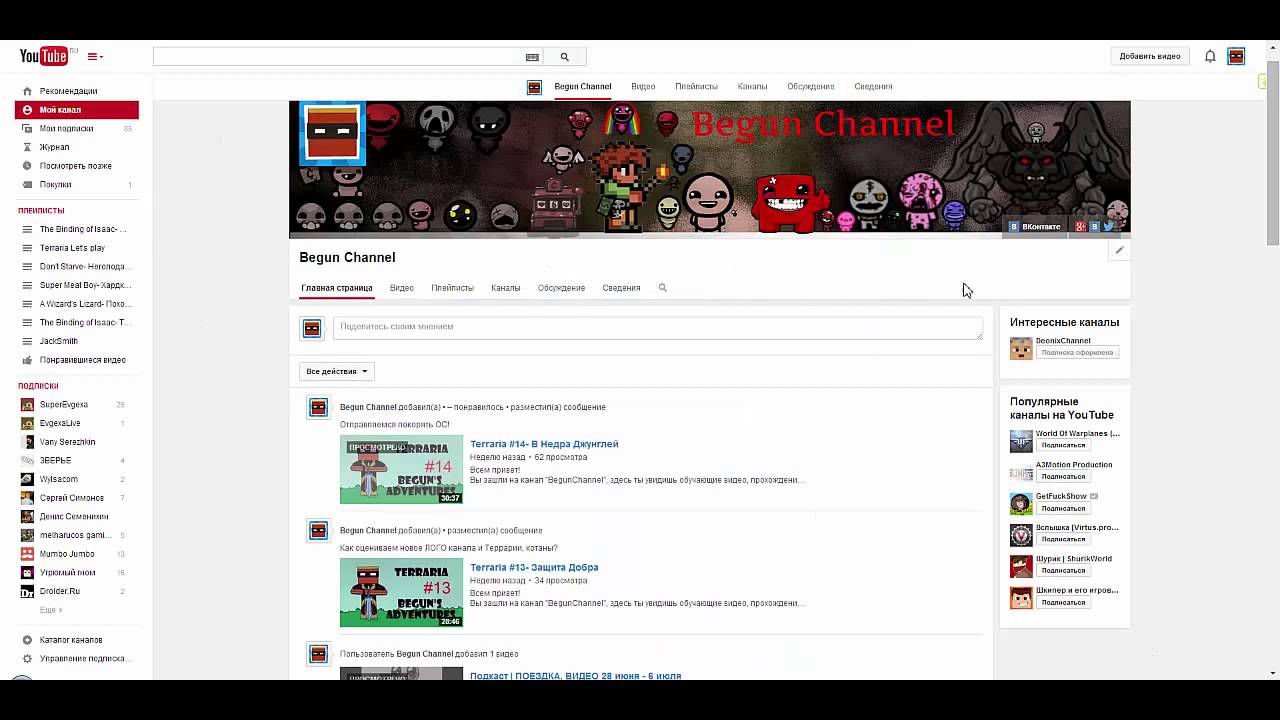The image size is (1280, 720).
Task: Subscribe to Шурик | ShurikWorld channel
Action: coord(1063,571)
